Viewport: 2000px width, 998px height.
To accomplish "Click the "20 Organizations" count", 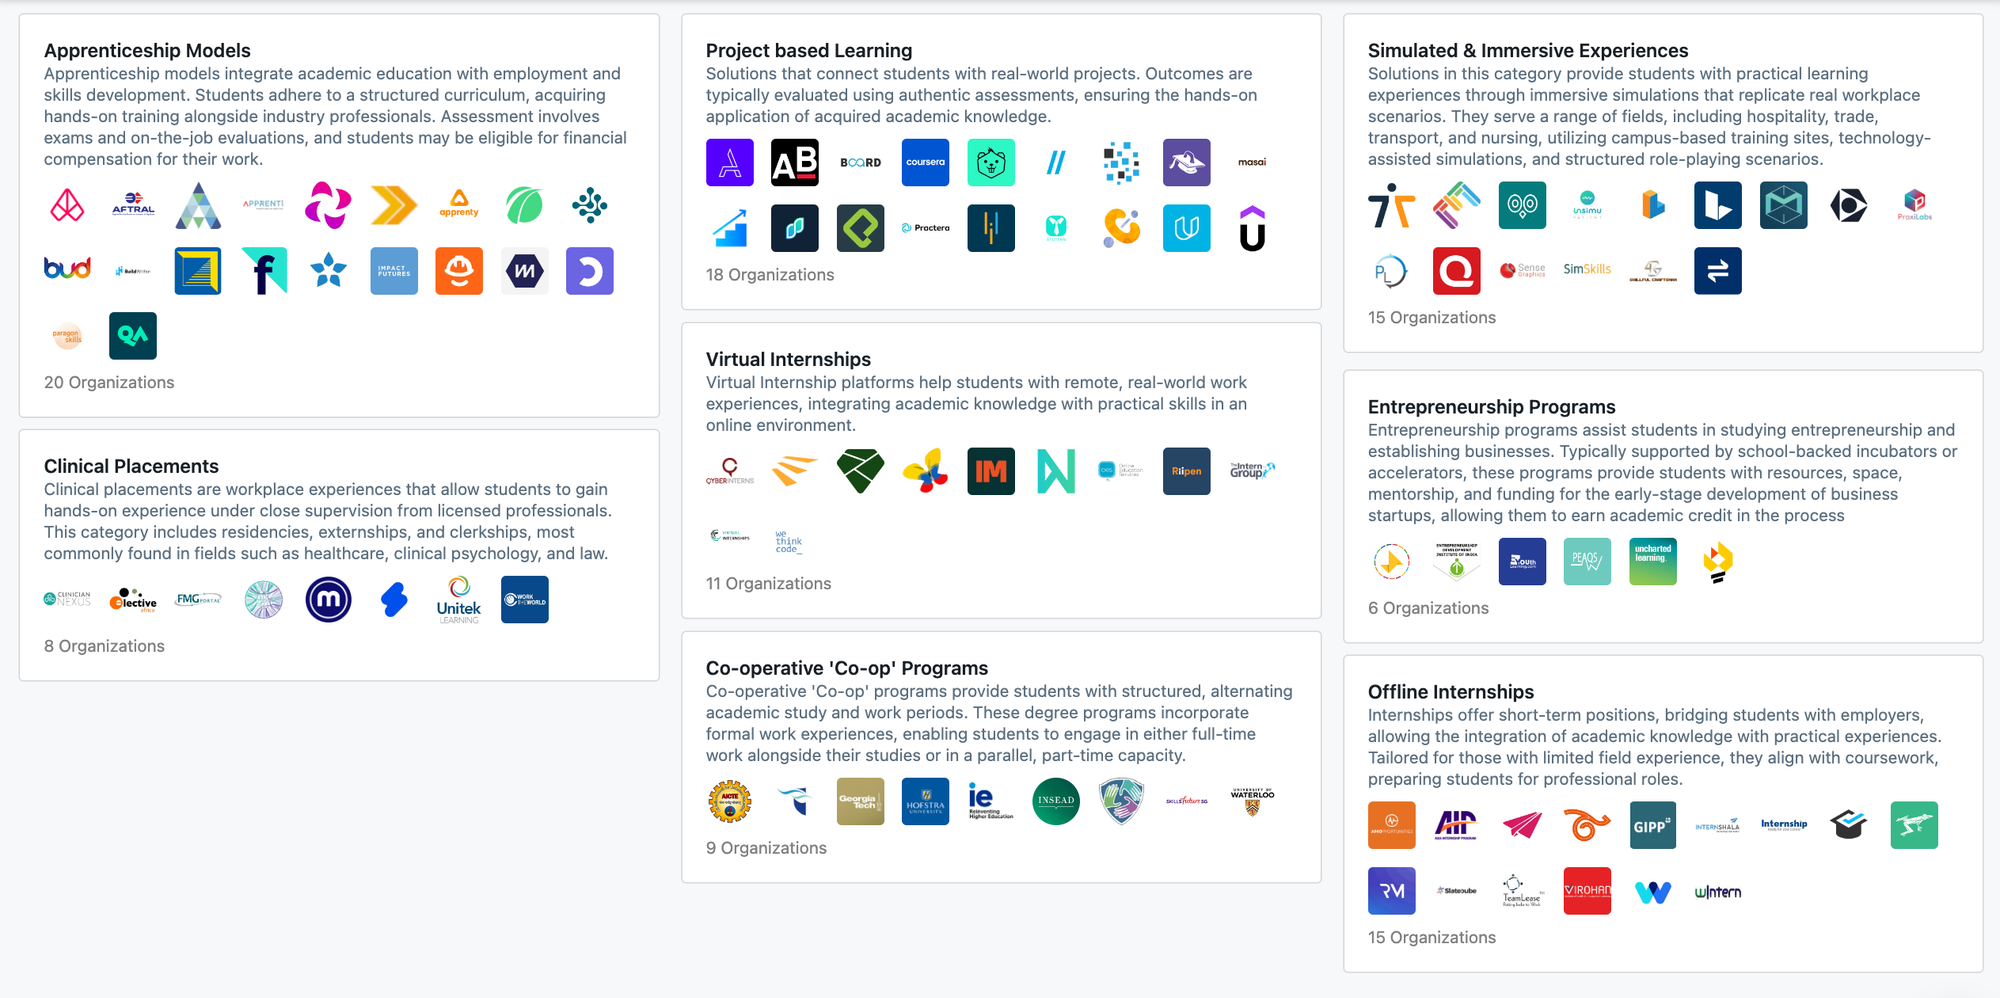I will (109, 382).
